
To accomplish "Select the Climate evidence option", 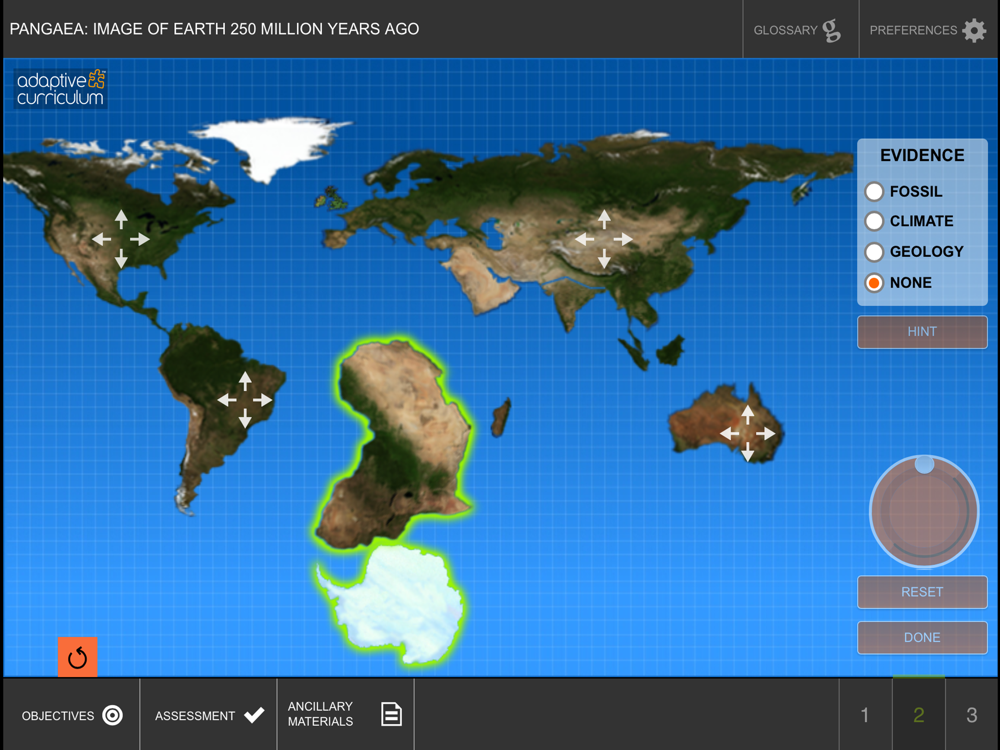I will coord(909,221).
